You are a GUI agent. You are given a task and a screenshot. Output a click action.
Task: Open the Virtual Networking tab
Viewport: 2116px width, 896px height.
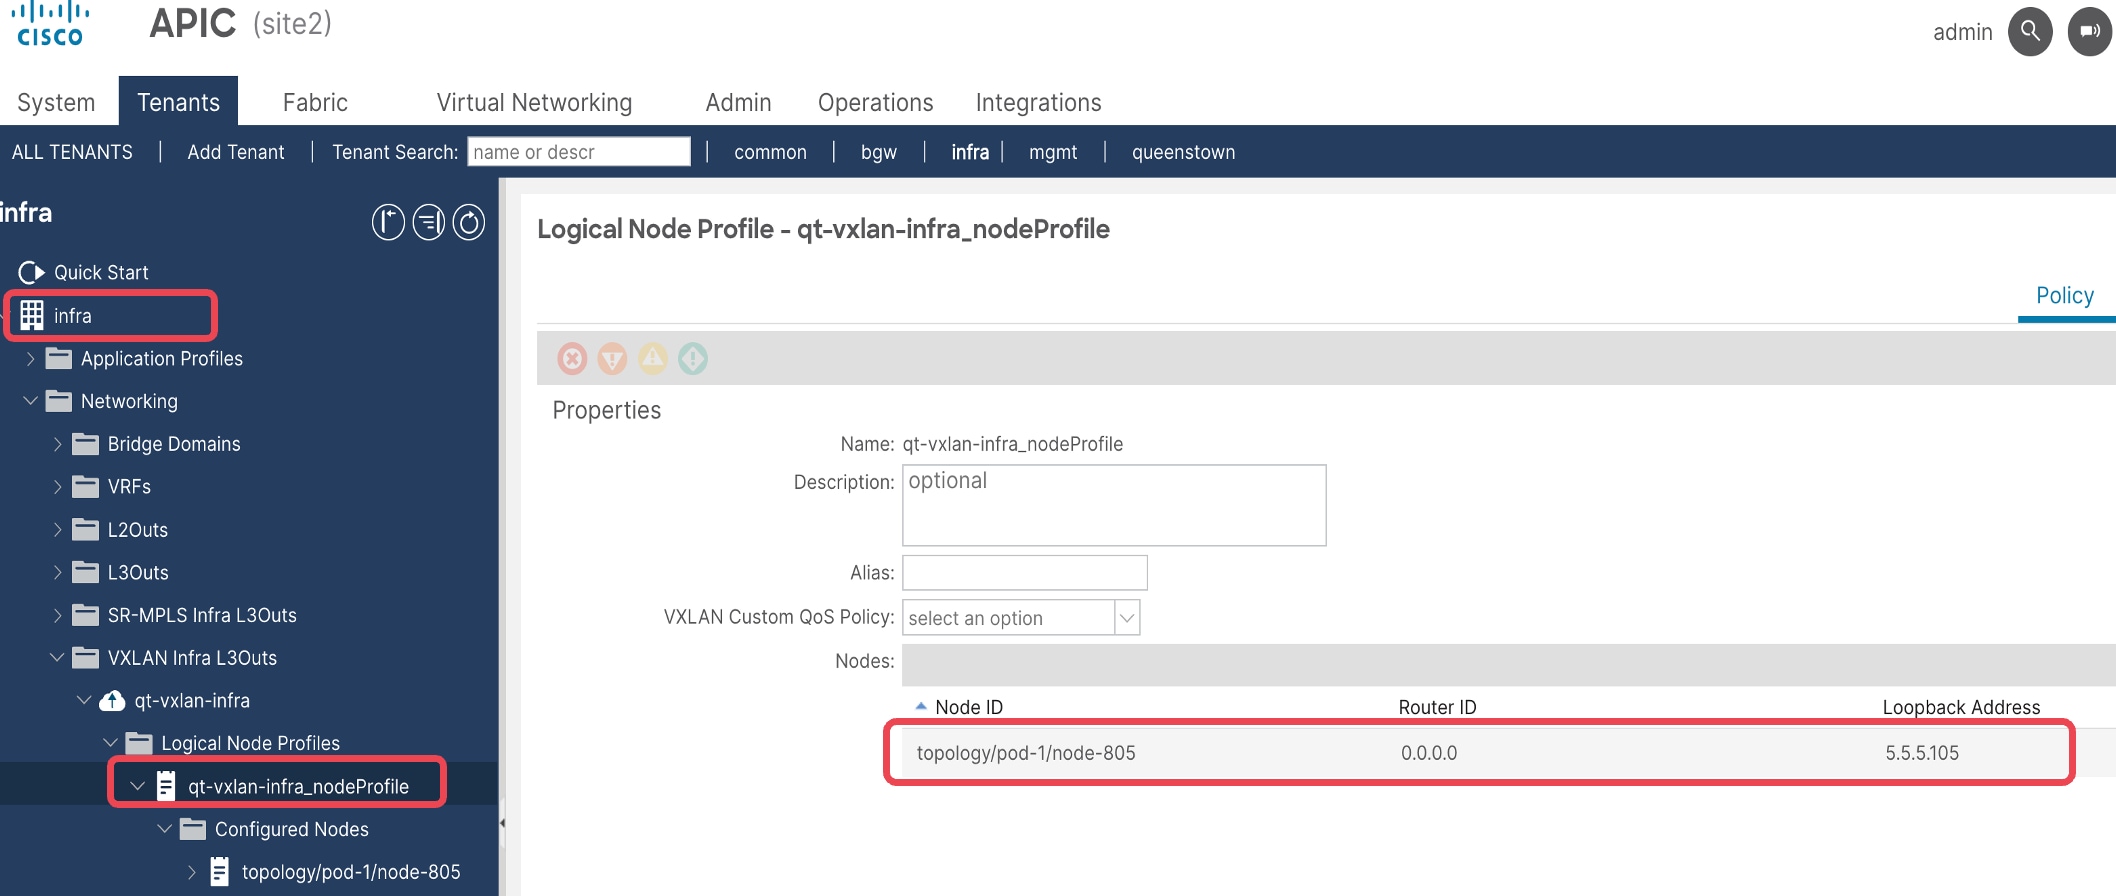click(x=534, y=103)
